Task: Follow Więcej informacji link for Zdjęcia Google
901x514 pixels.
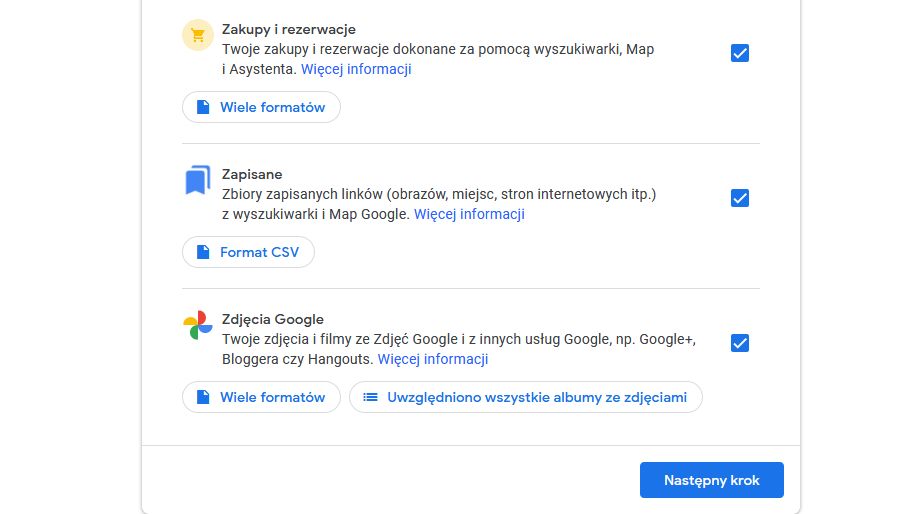Action: 433,359
